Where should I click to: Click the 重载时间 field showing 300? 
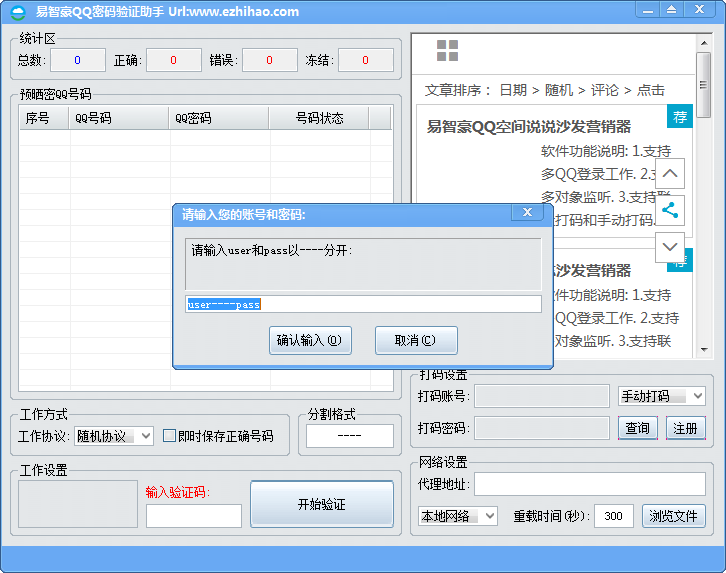pyautogui.click(x=613, y=516)
